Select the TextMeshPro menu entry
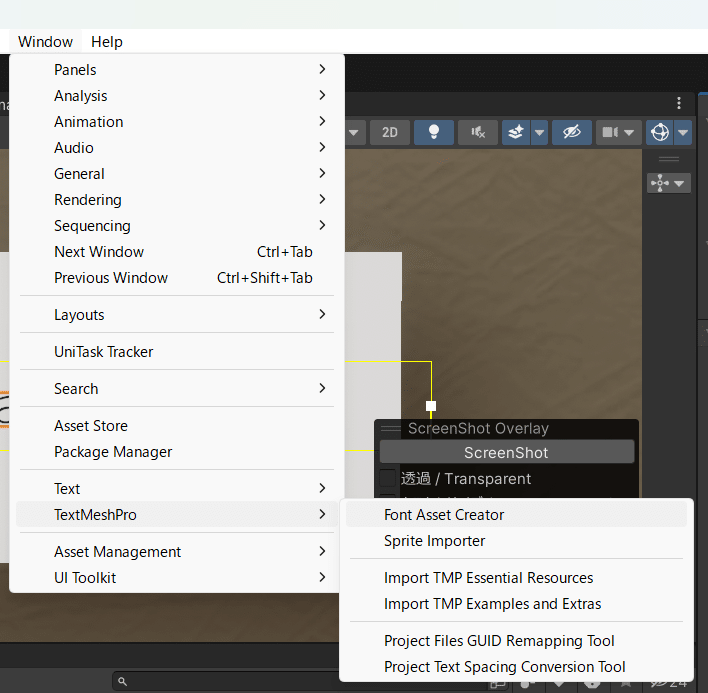 [x=177, y=515]
